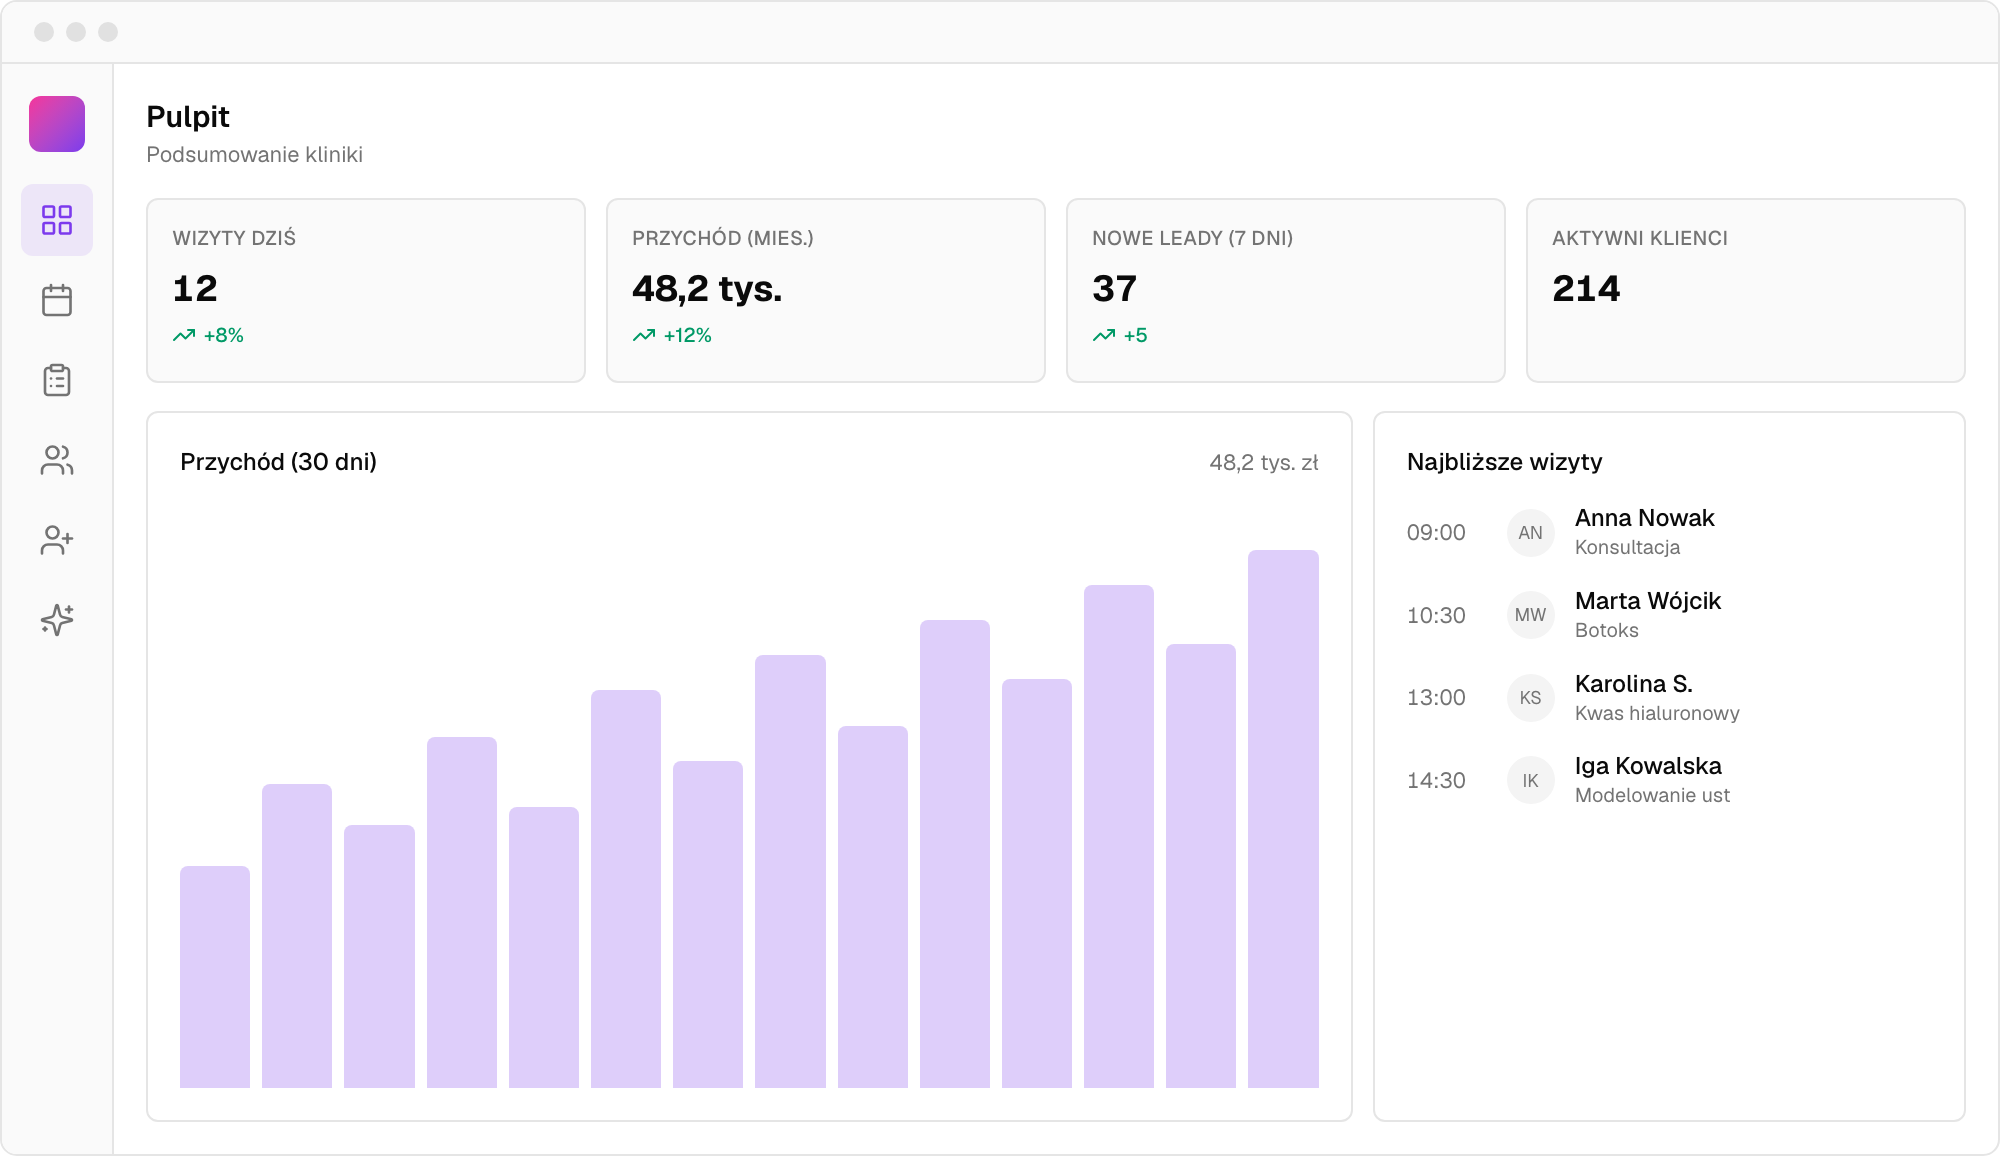Click the IK avatar for Iga Kowalska
Image resolution: width=2000 pixels, height=1176 pixels.
click(1530, 781)
